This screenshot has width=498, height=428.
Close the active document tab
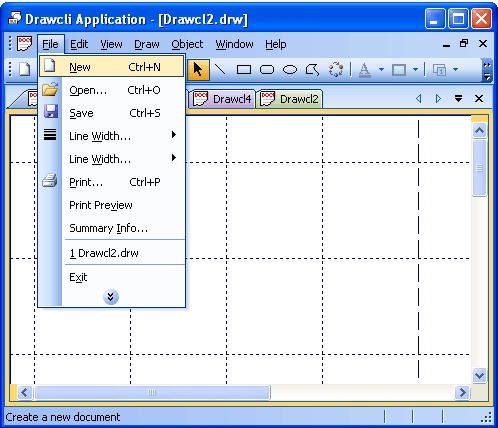pyautogui.click(x=479, y=98)
